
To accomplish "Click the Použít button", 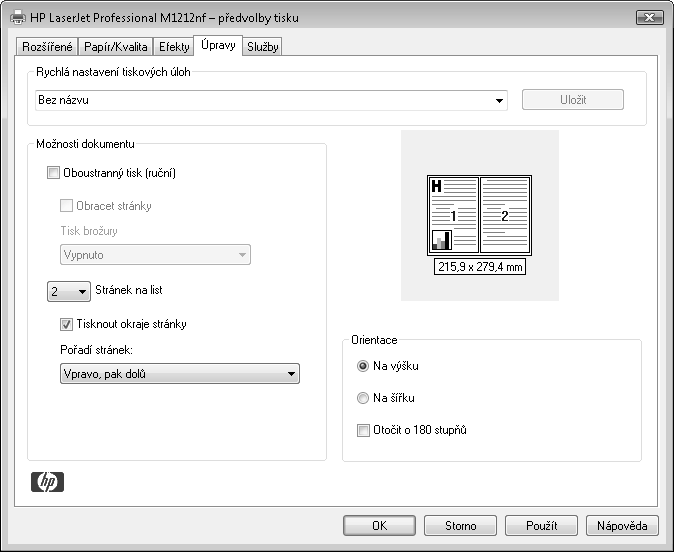I will (541, 525).
